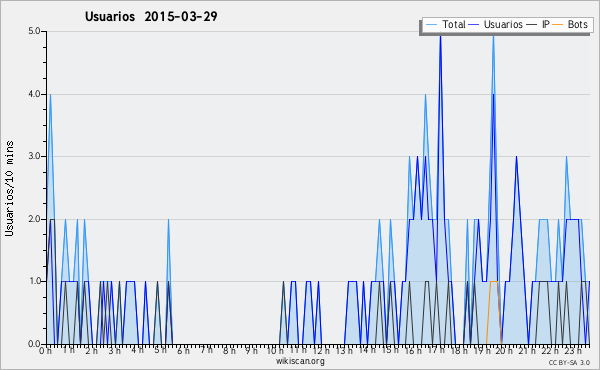600x370 pixels.
Task: Click the "Total" legend label
Action: click(454, 24)
